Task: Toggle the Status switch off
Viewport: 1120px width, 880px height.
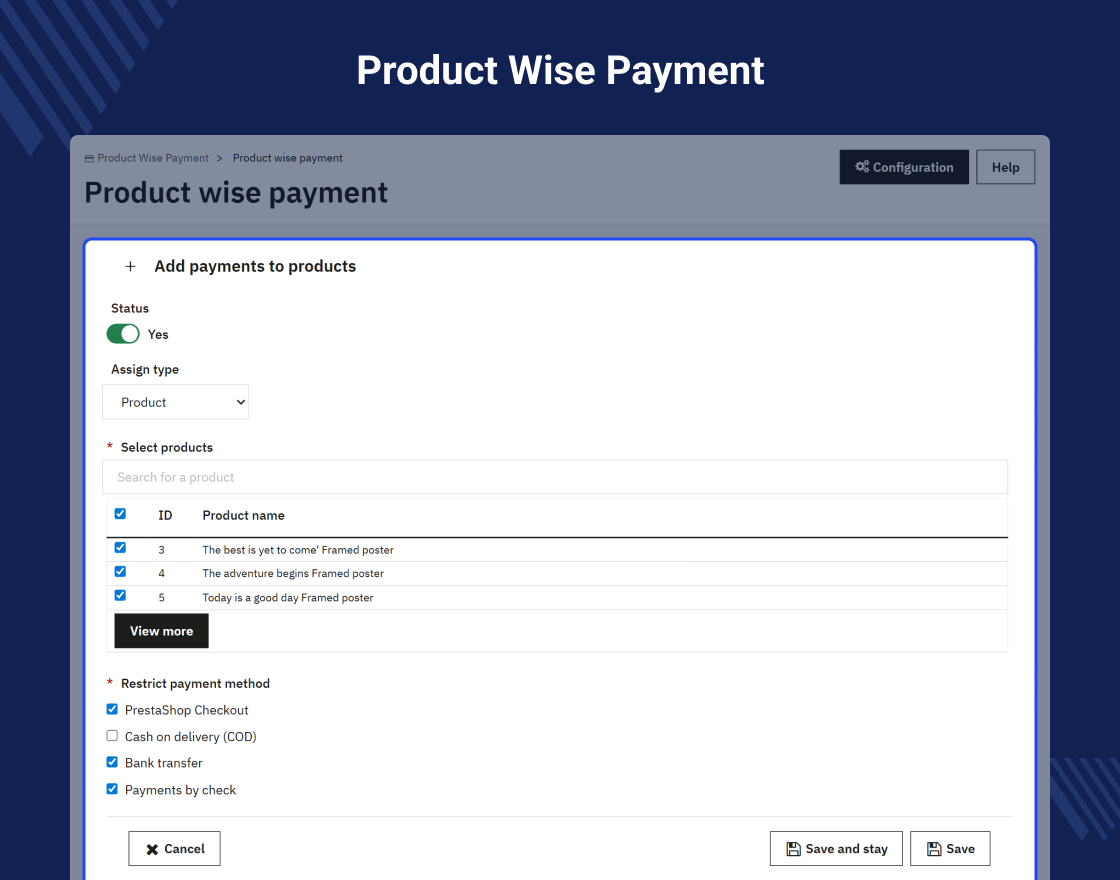Action: 123,334
